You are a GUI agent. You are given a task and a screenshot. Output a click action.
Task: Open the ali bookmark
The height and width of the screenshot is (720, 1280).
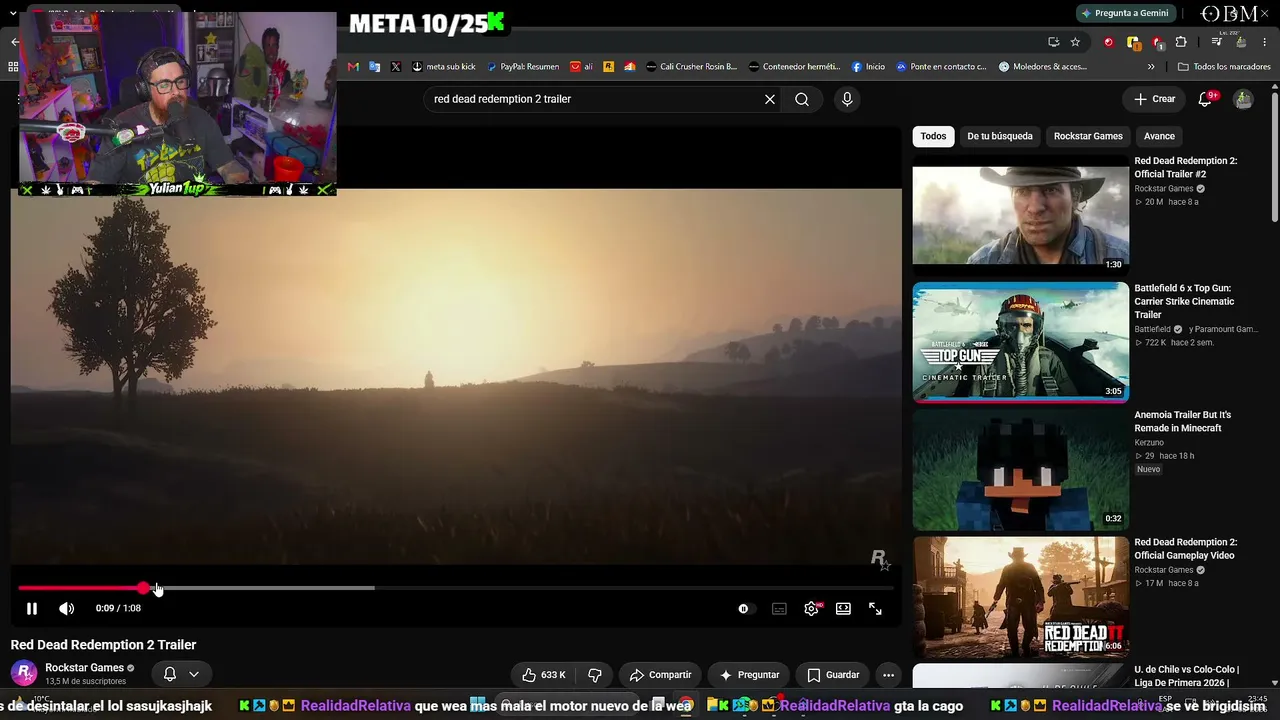point(581,67)
